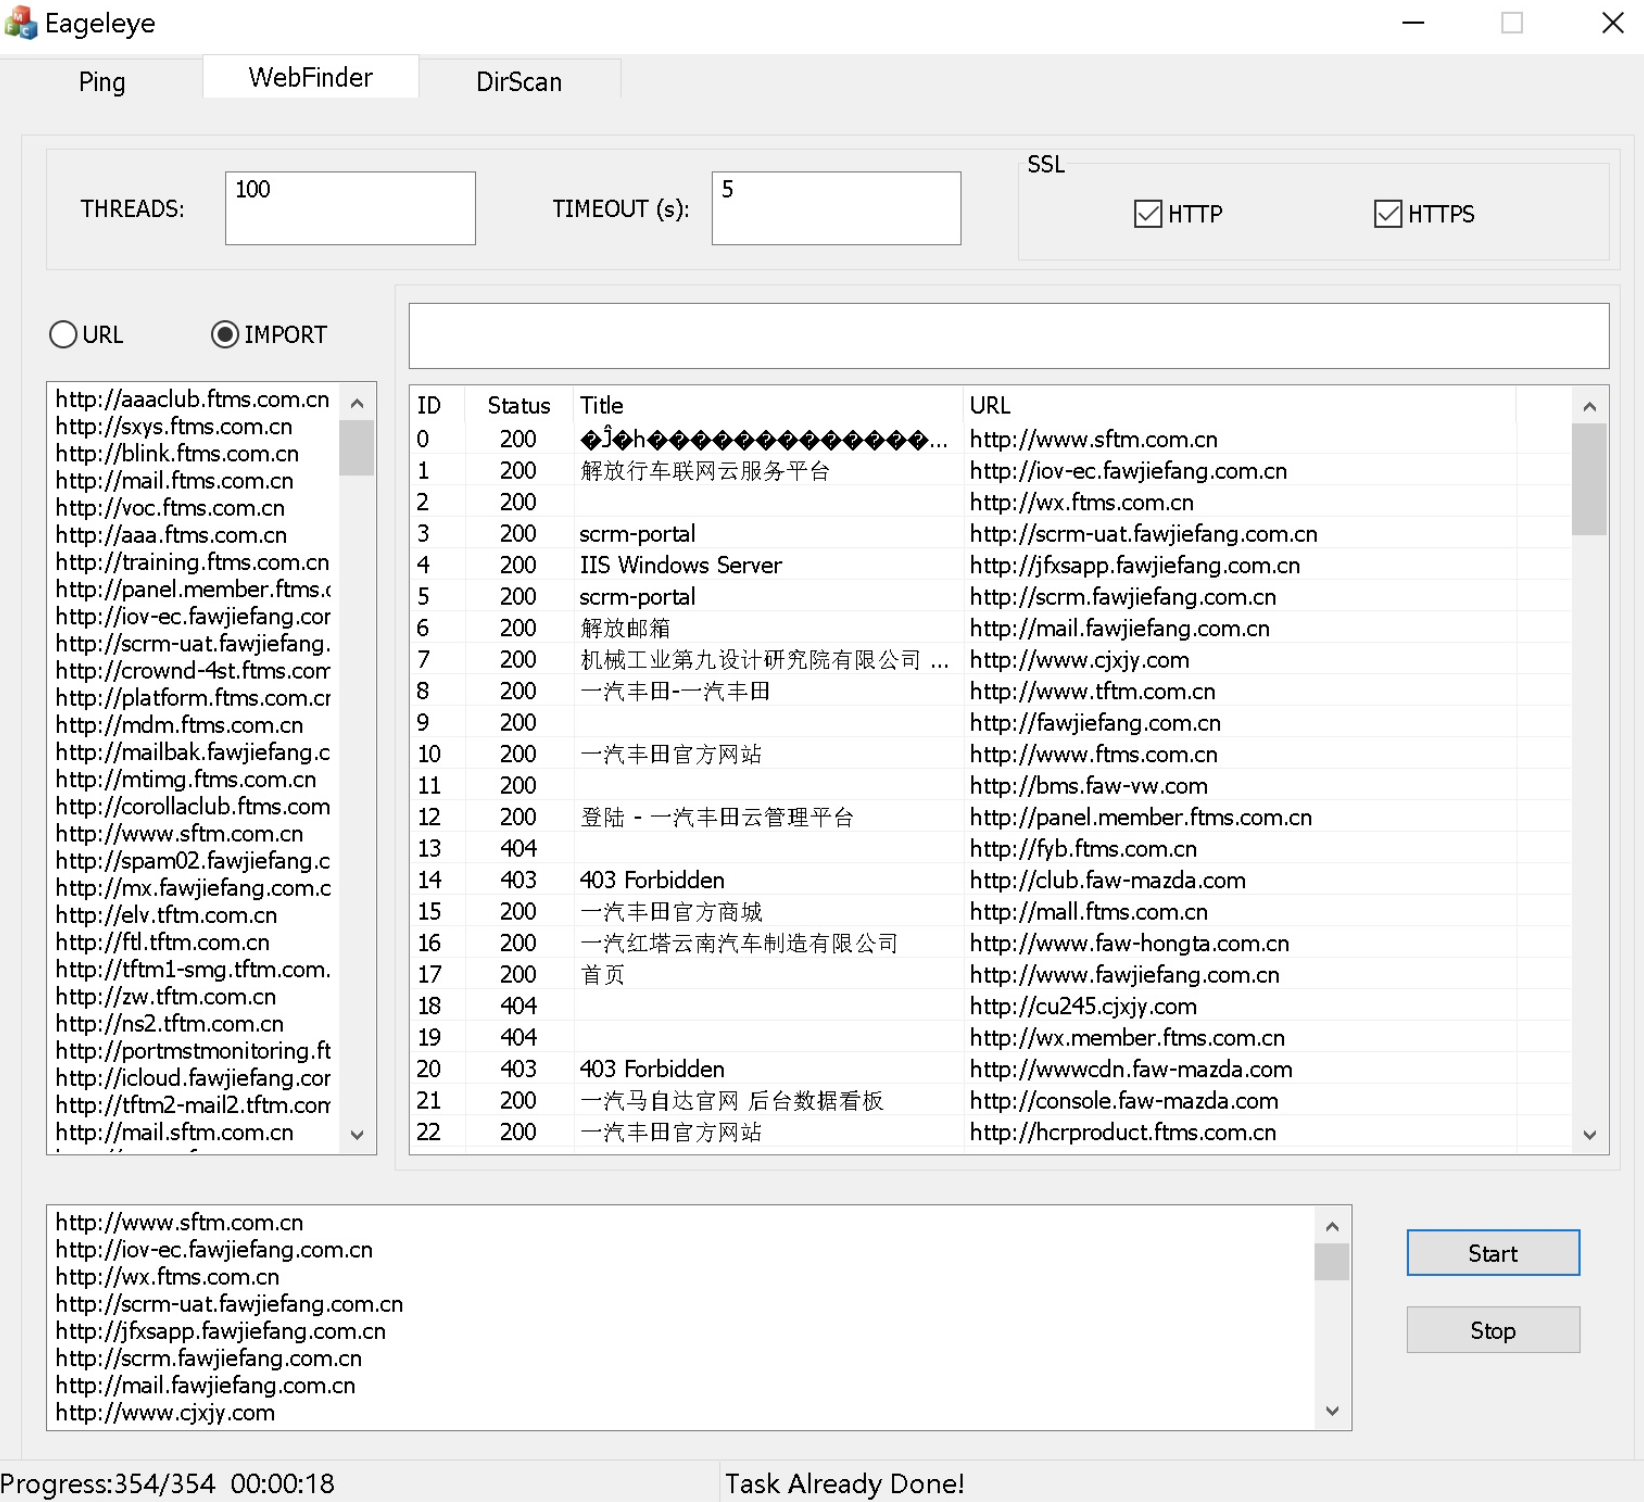Click the Progress:354/354 status text

pos(108,1483)
